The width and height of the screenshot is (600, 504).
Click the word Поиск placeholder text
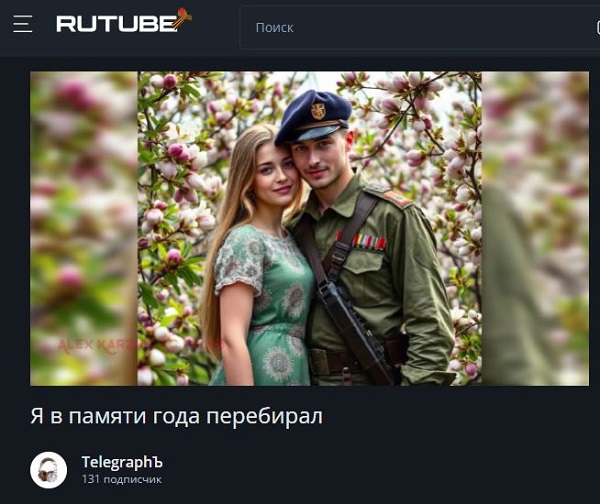[x=274, y=28]
